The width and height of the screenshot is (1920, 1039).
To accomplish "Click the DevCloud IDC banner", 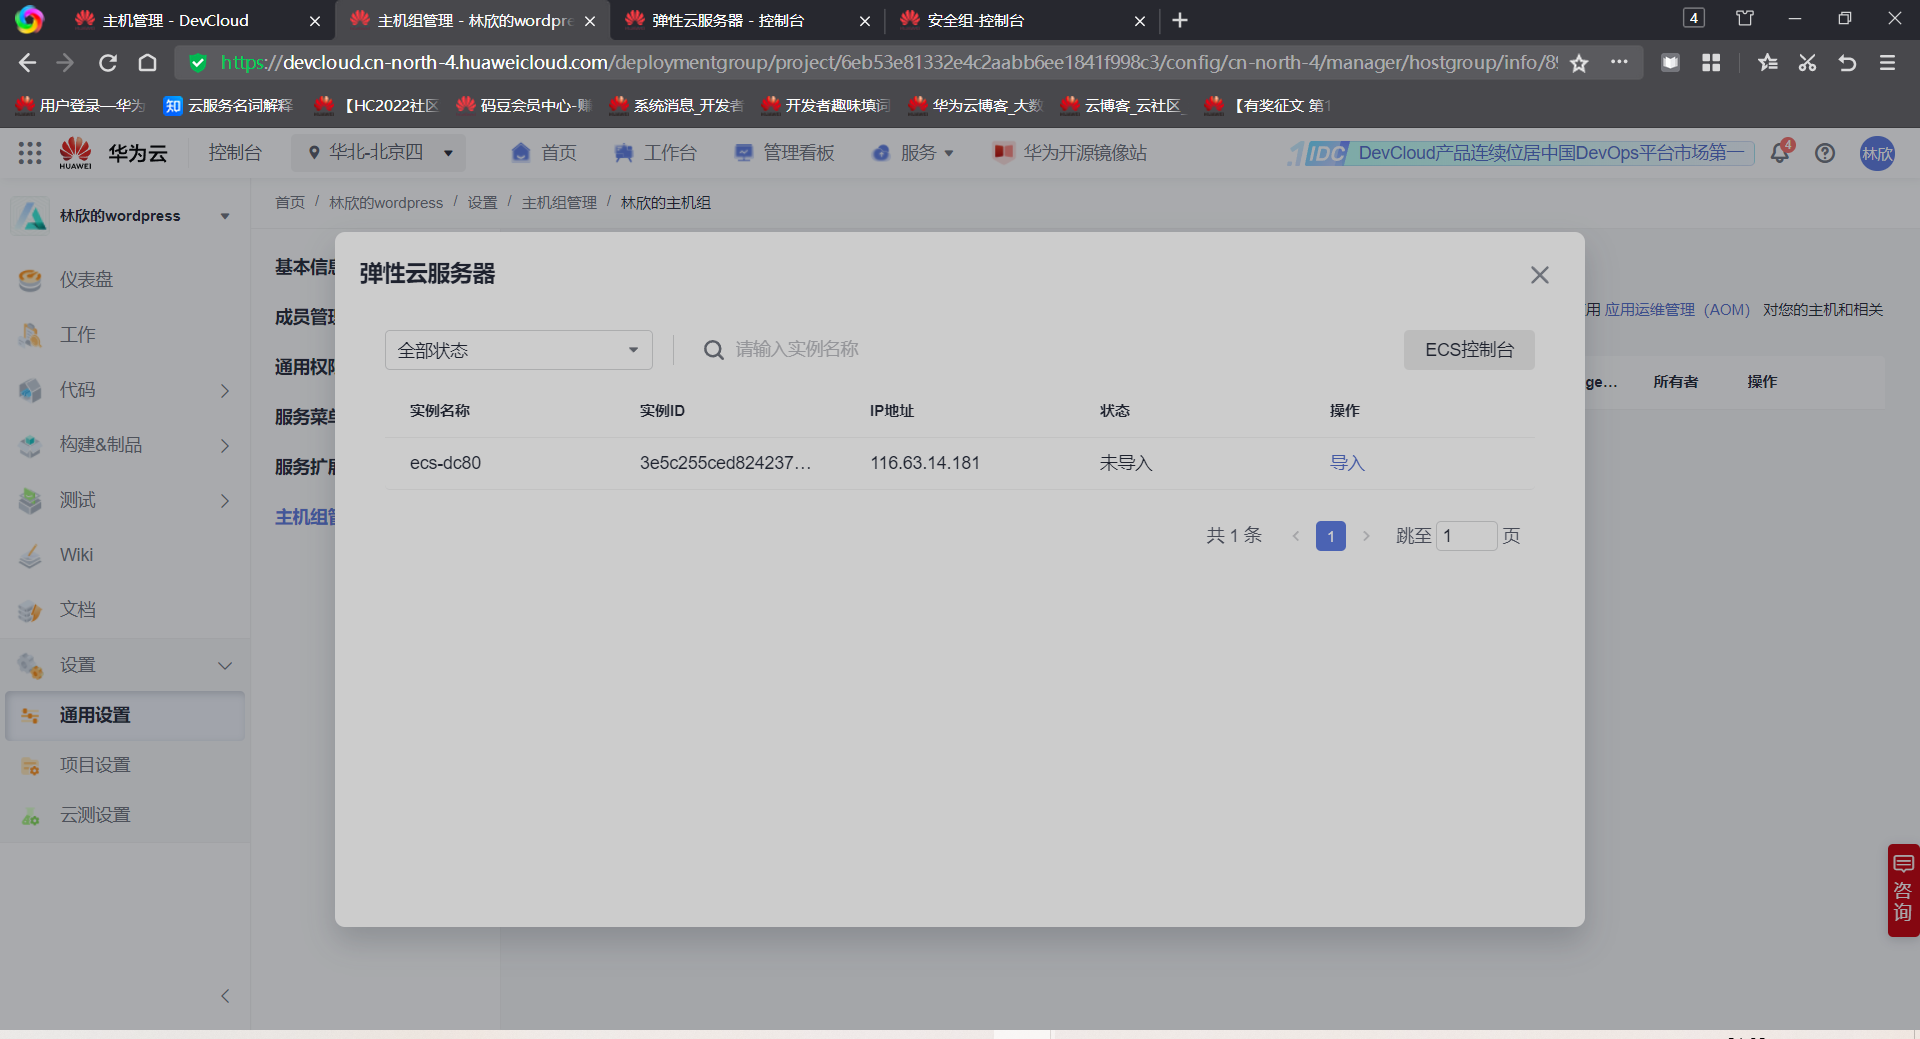I will pyautogui.click(x=1520, y=153).
